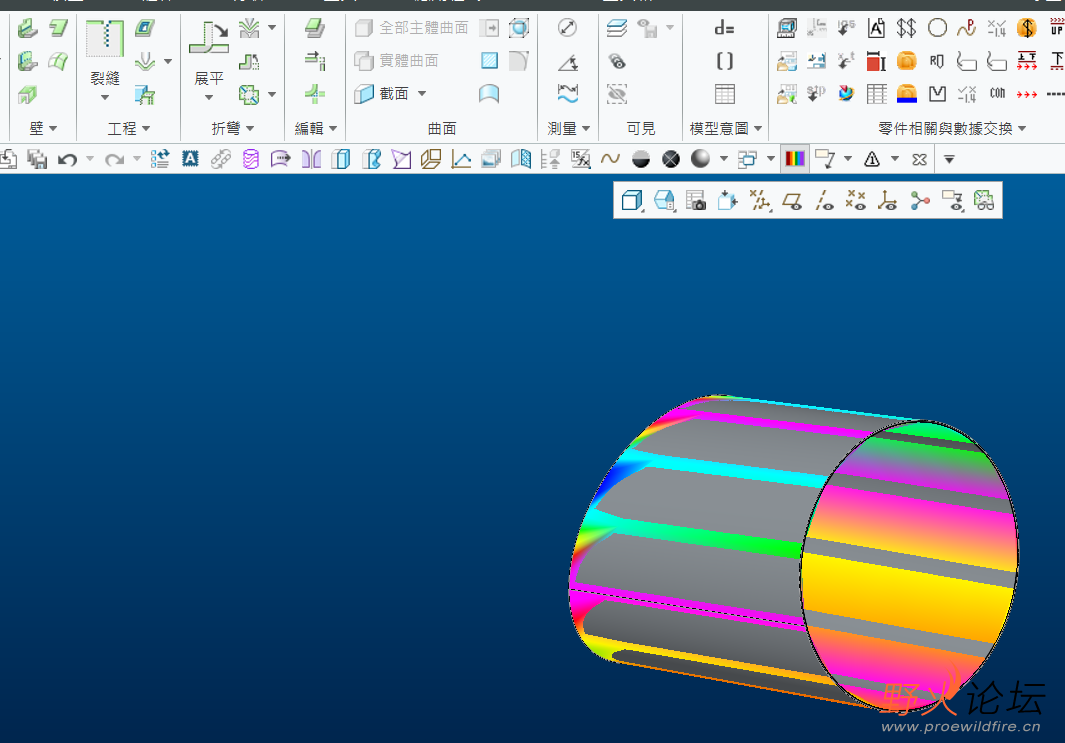Click the 'con' icon in the ribbon

pyautogui.click(x=997, y=94)
